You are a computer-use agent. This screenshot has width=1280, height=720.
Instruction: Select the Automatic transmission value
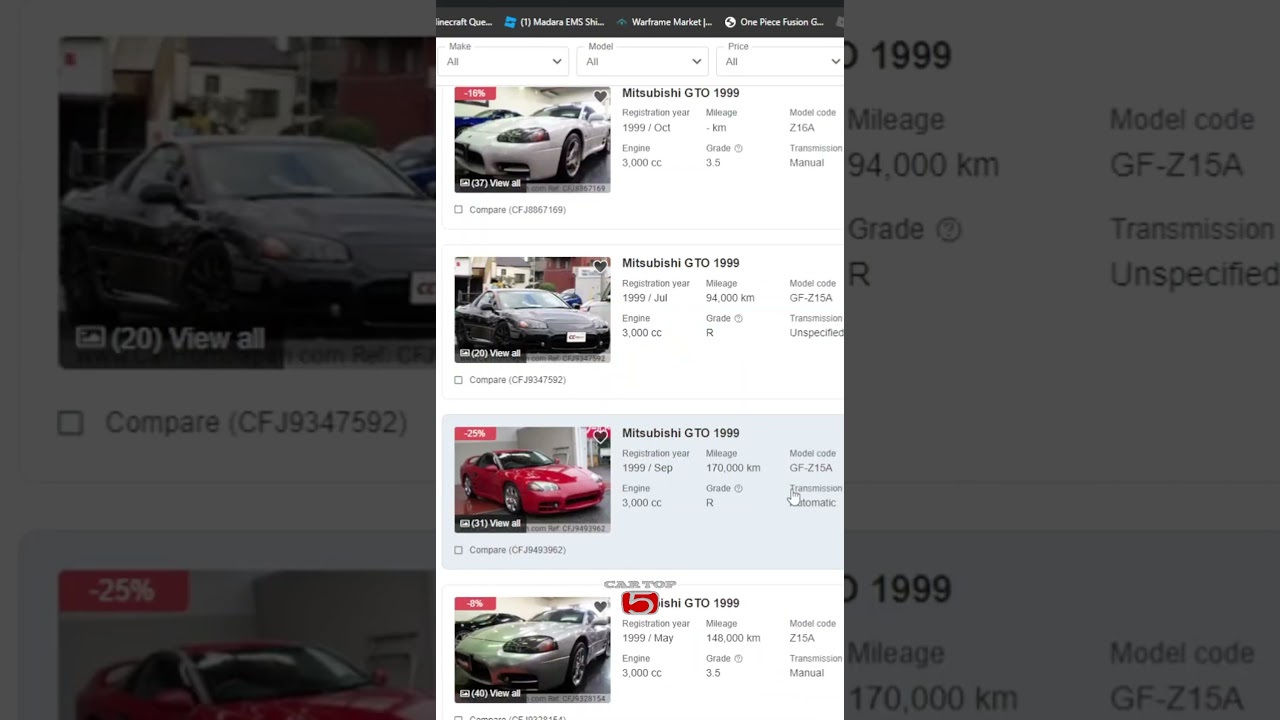pos(813,503)
